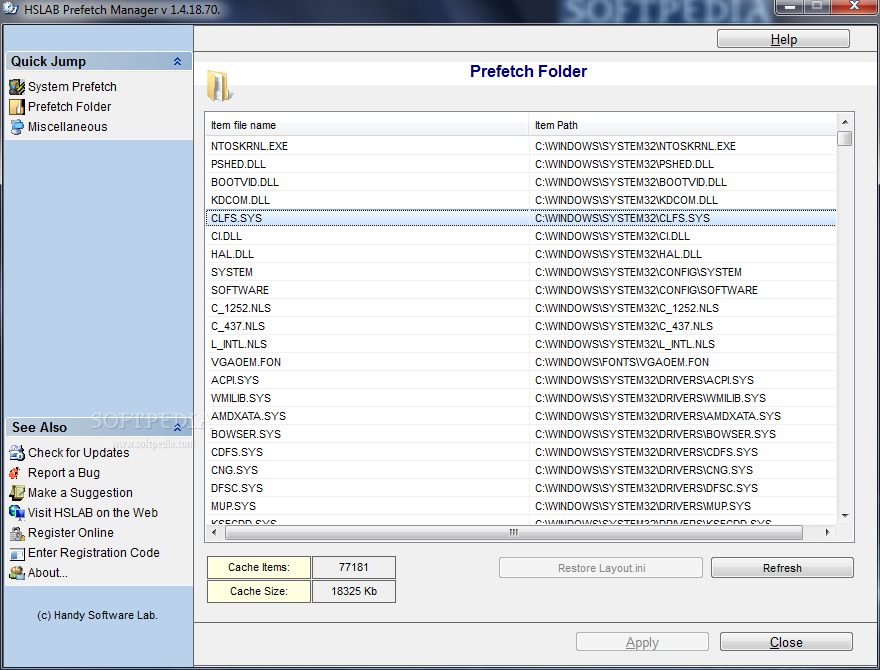Screen dimensions: 880x670
Task: Open the System Prefetch link
Action: [72, 86]
